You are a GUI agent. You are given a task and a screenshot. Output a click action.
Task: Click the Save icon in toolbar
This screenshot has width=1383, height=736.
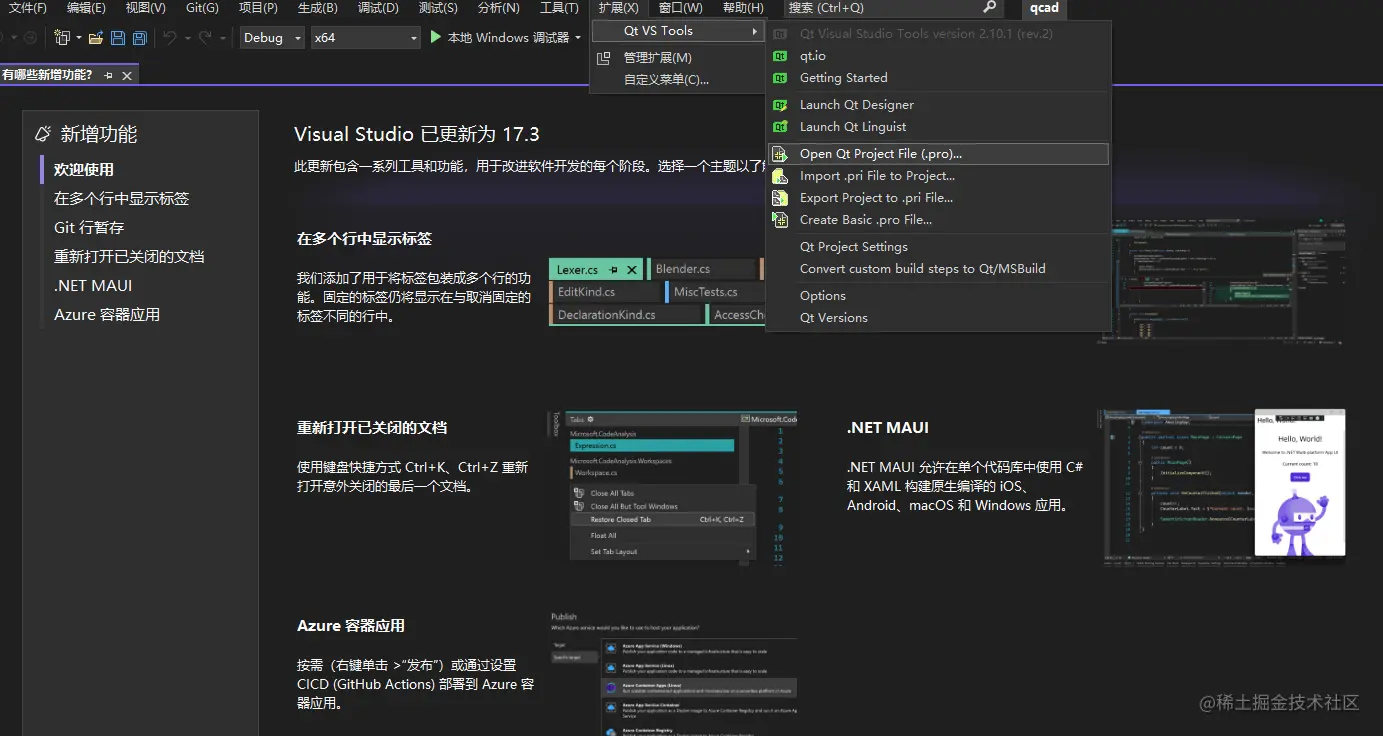click(118, 38)
